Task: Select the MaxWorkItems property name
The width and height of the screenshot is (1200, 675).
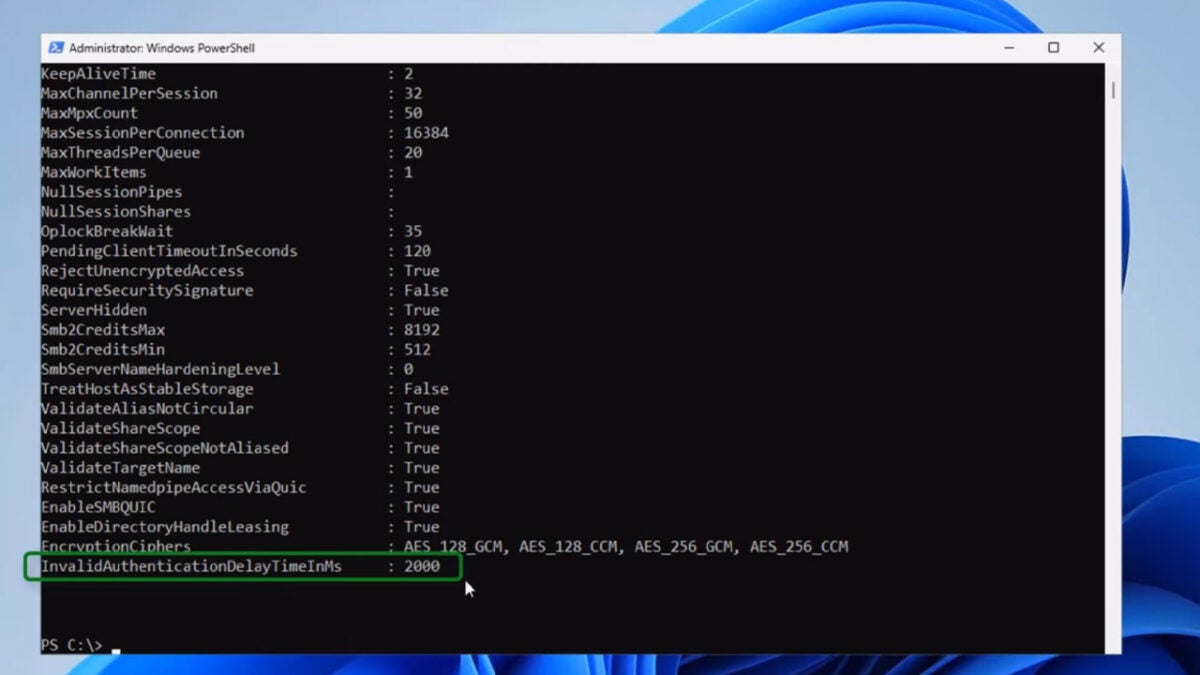Action: pyautogui.click(x=94, y=172)
